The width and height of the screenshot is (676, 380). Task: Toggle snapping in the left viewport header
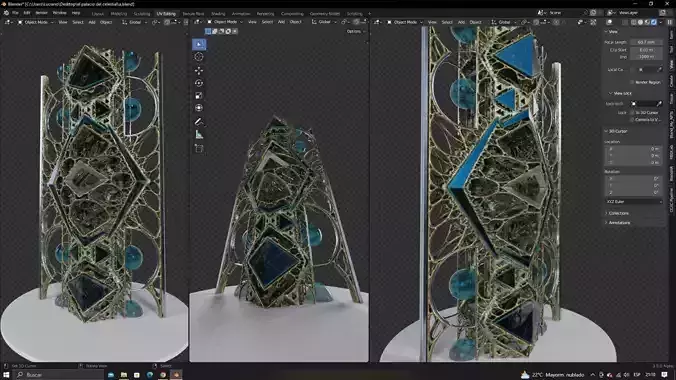167,22
